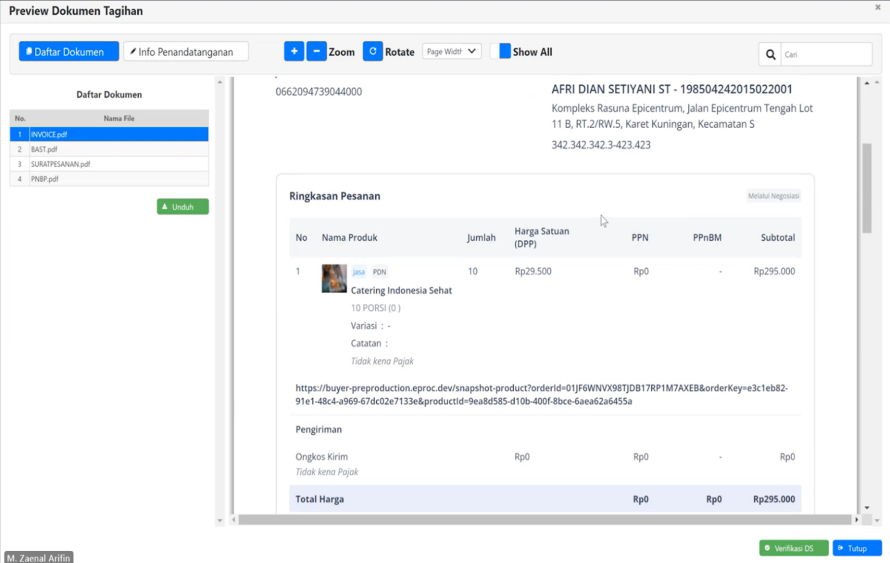
Task: Click the horizontal scrollbar under document
Action: tap(540, 519)
